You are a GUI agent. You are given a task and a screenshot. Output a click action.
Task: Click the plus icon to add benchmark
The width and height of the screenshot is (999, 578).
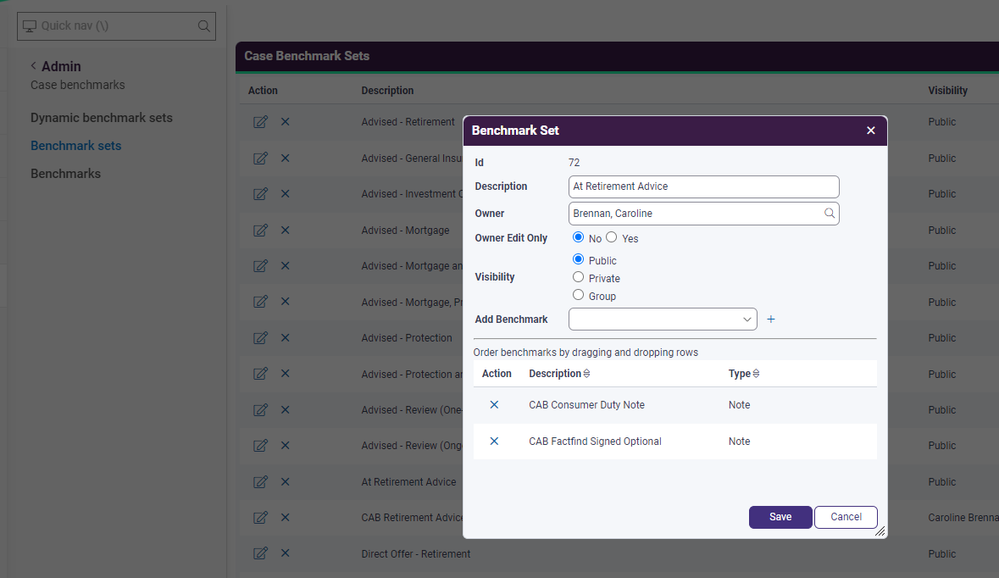pyautogui.click(x=771, y=319)
